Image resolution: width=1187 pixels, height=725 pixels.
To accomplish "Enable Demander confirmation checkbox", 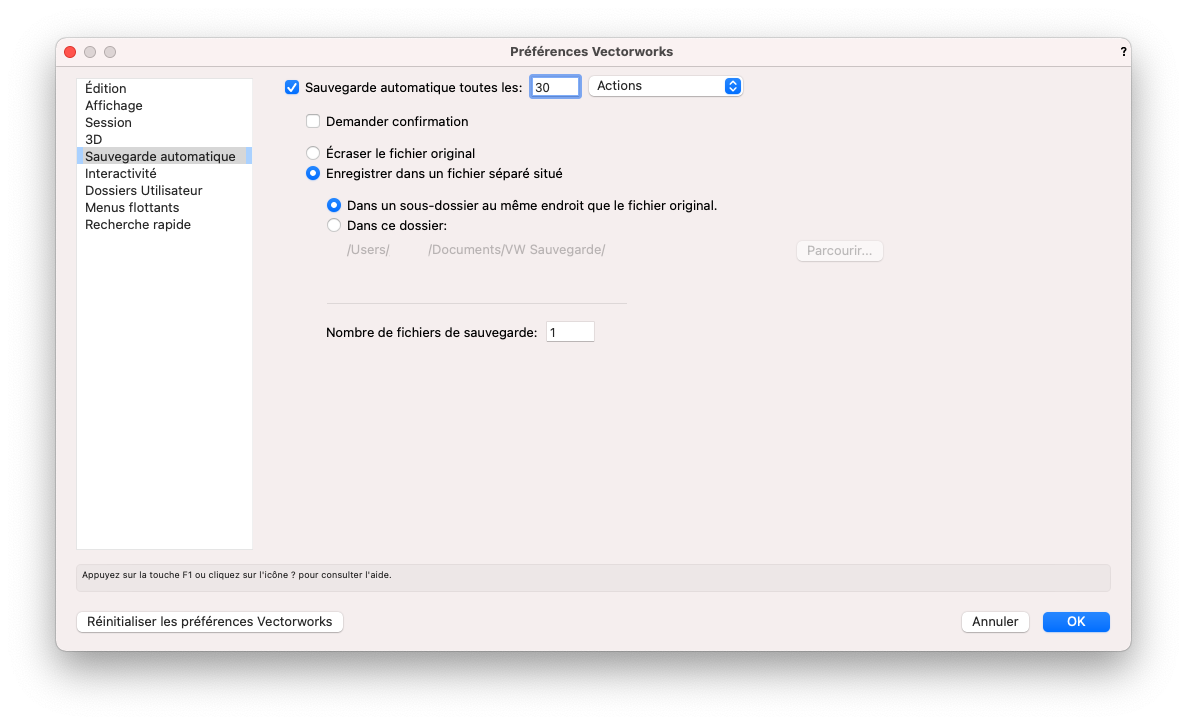I will point(313,121).
